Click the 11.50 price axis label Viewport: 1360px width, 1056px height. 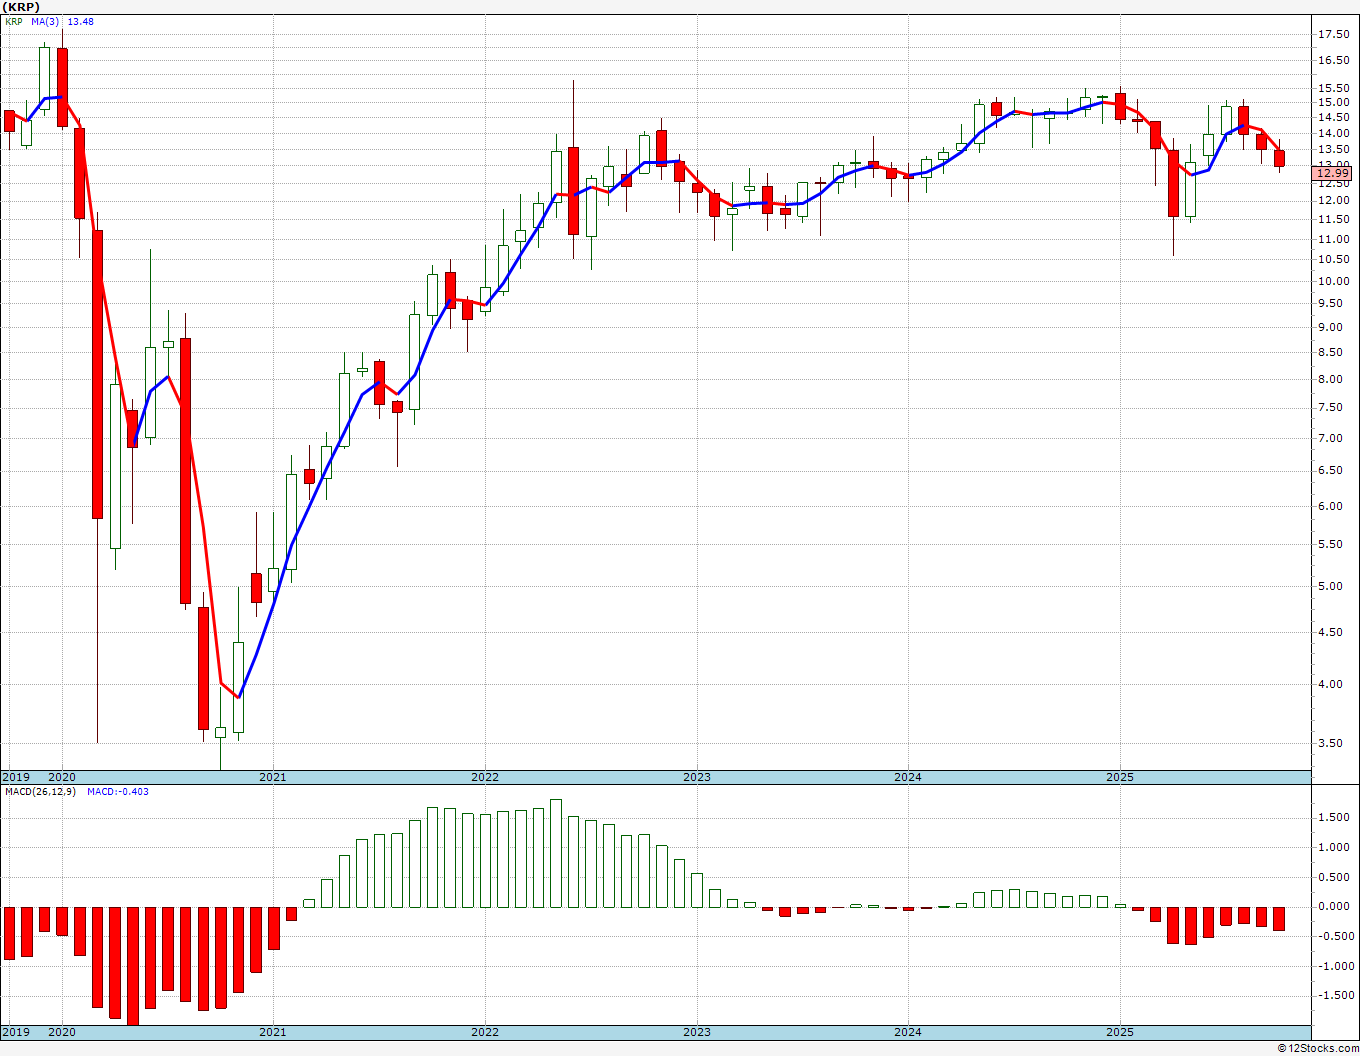click(1333, 219)
